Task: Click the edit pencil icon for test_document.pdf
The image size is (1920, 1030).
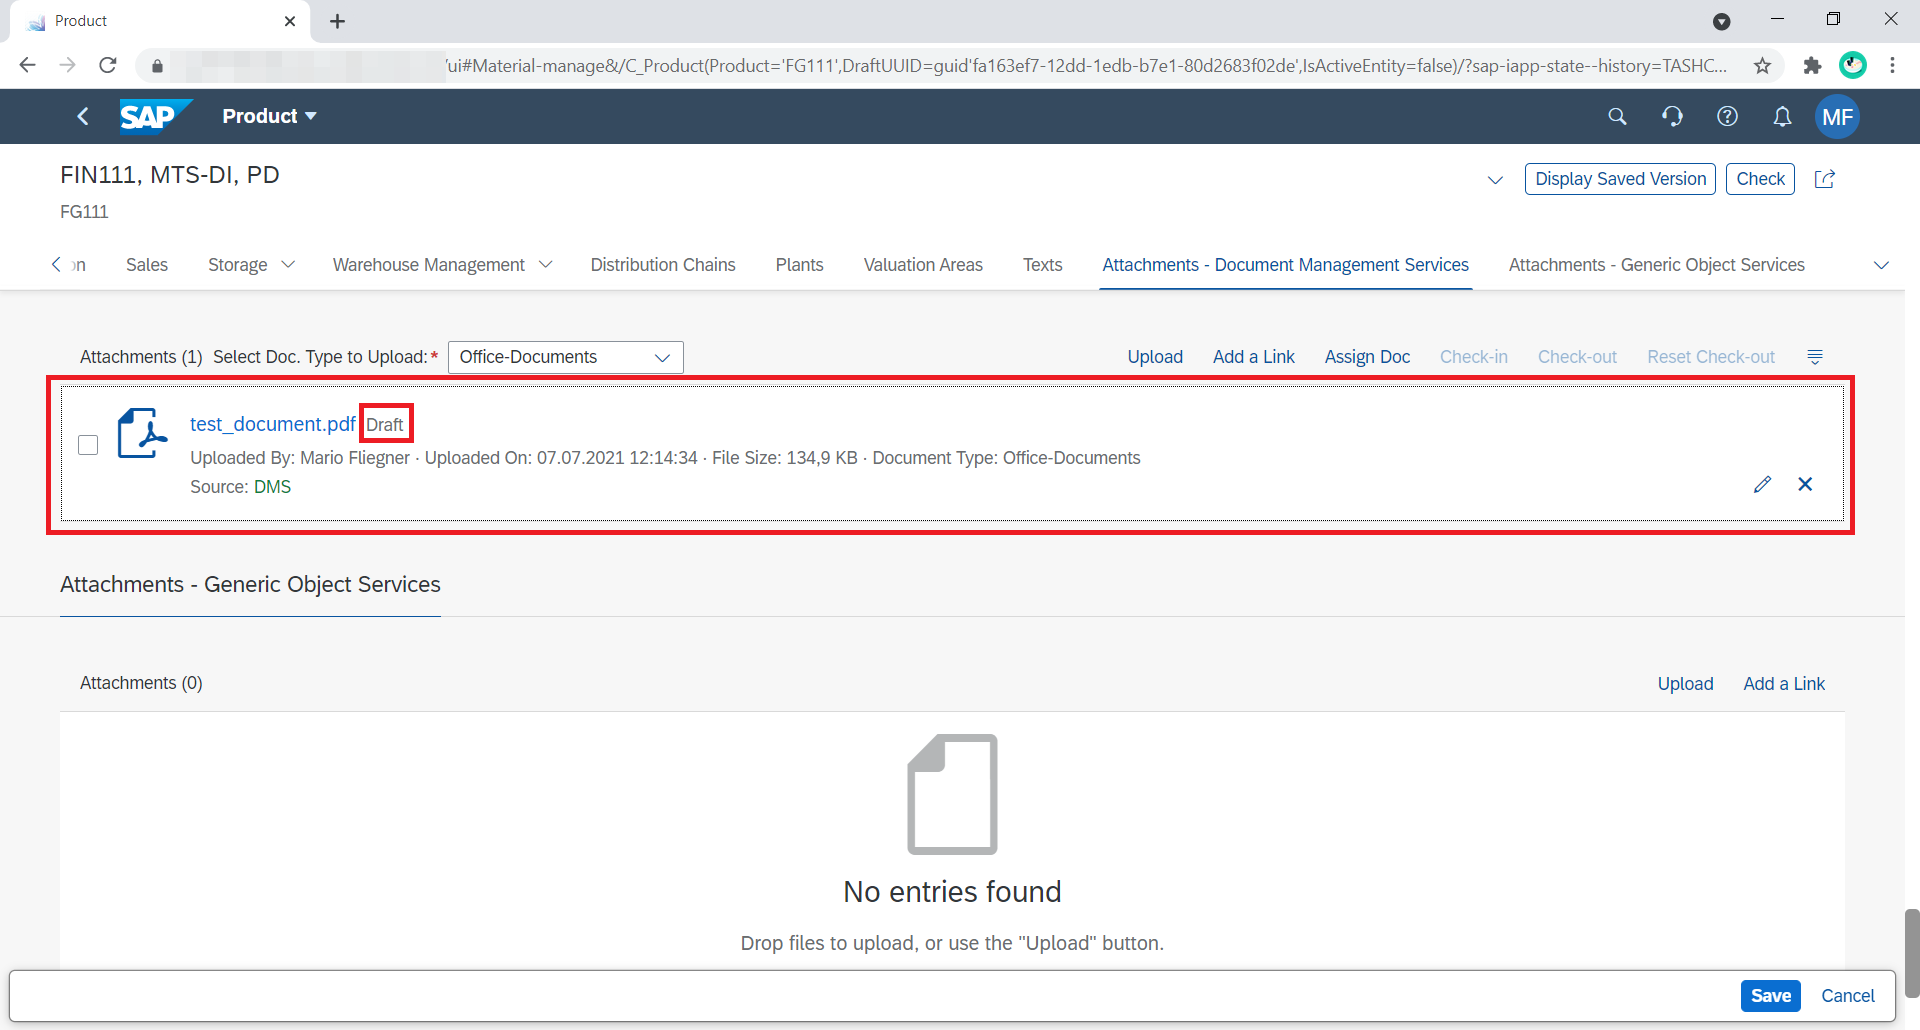Action: 1762,485
